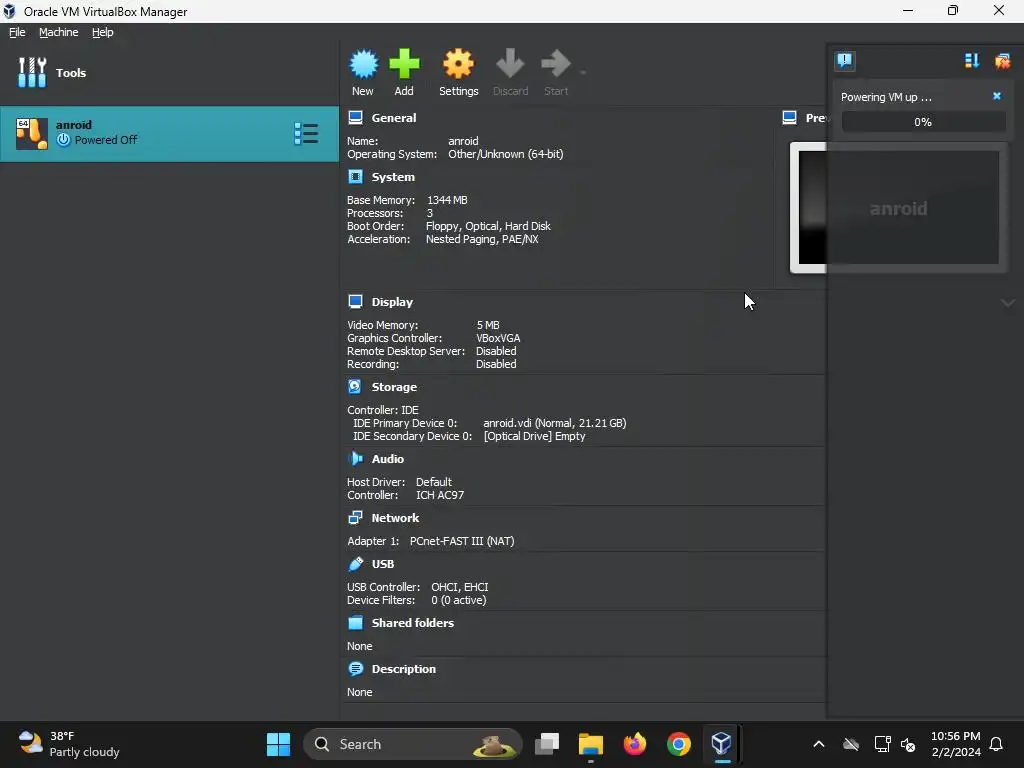This screenshot has height=768, width=1024.
Task: Click the anroid preview thumbnail
Action: click(898, 208)
